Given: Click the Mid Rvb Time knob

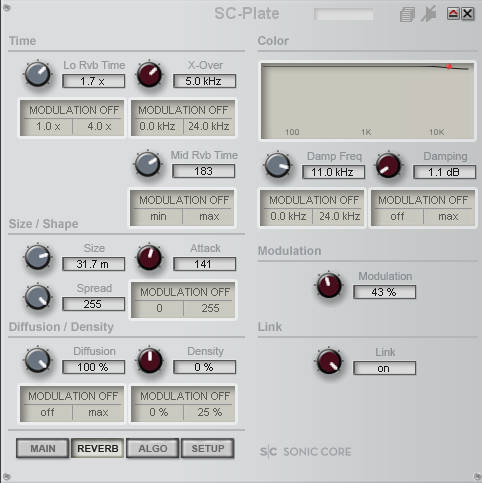Looking at the screenshot, I should pos(148,164).
